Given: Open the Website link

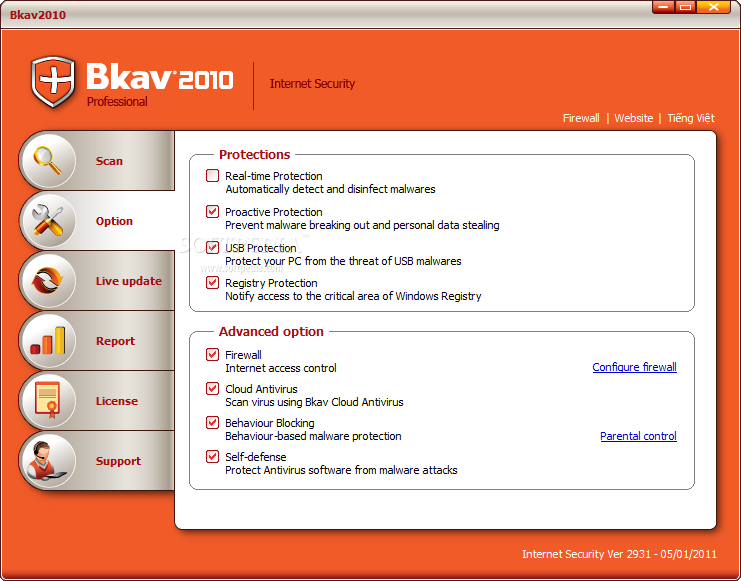Looking at the screenshot, I should (x=633, y=118).
